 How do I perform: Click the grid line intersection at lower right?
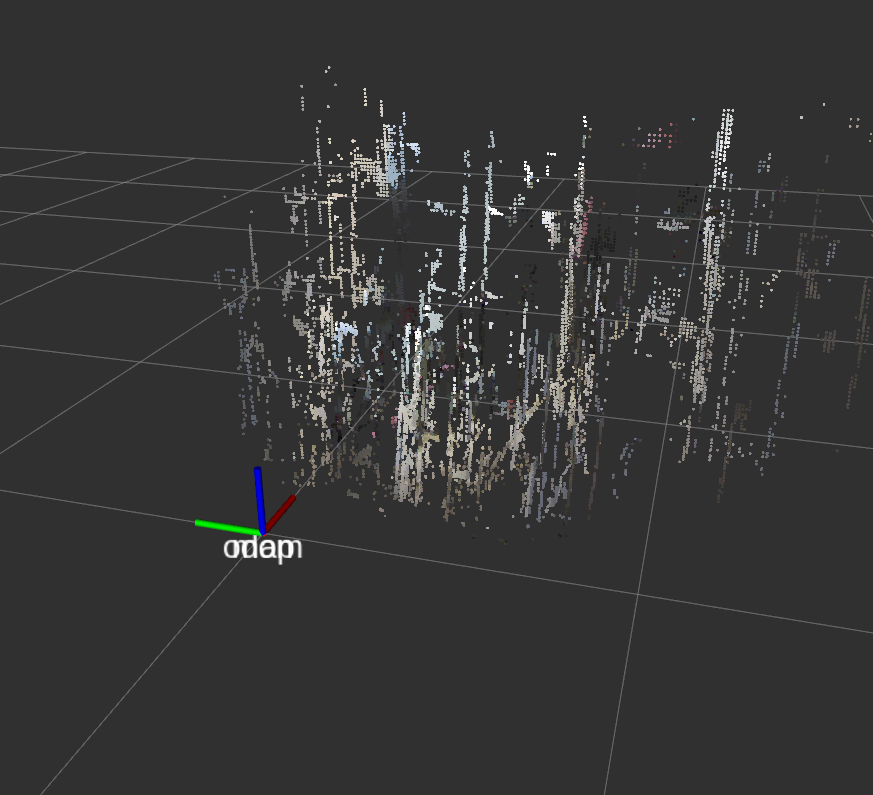point(637,594)
